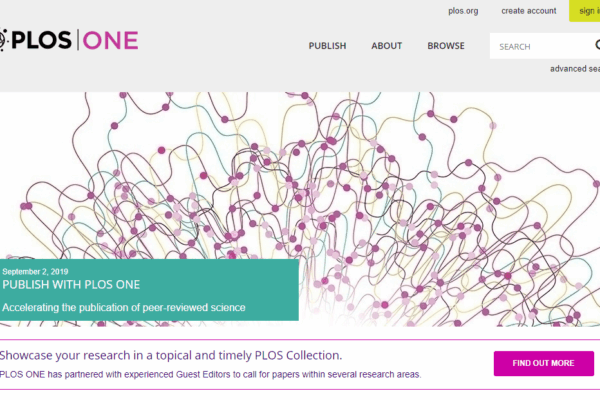Open the create account link

[x=529, y=11]
